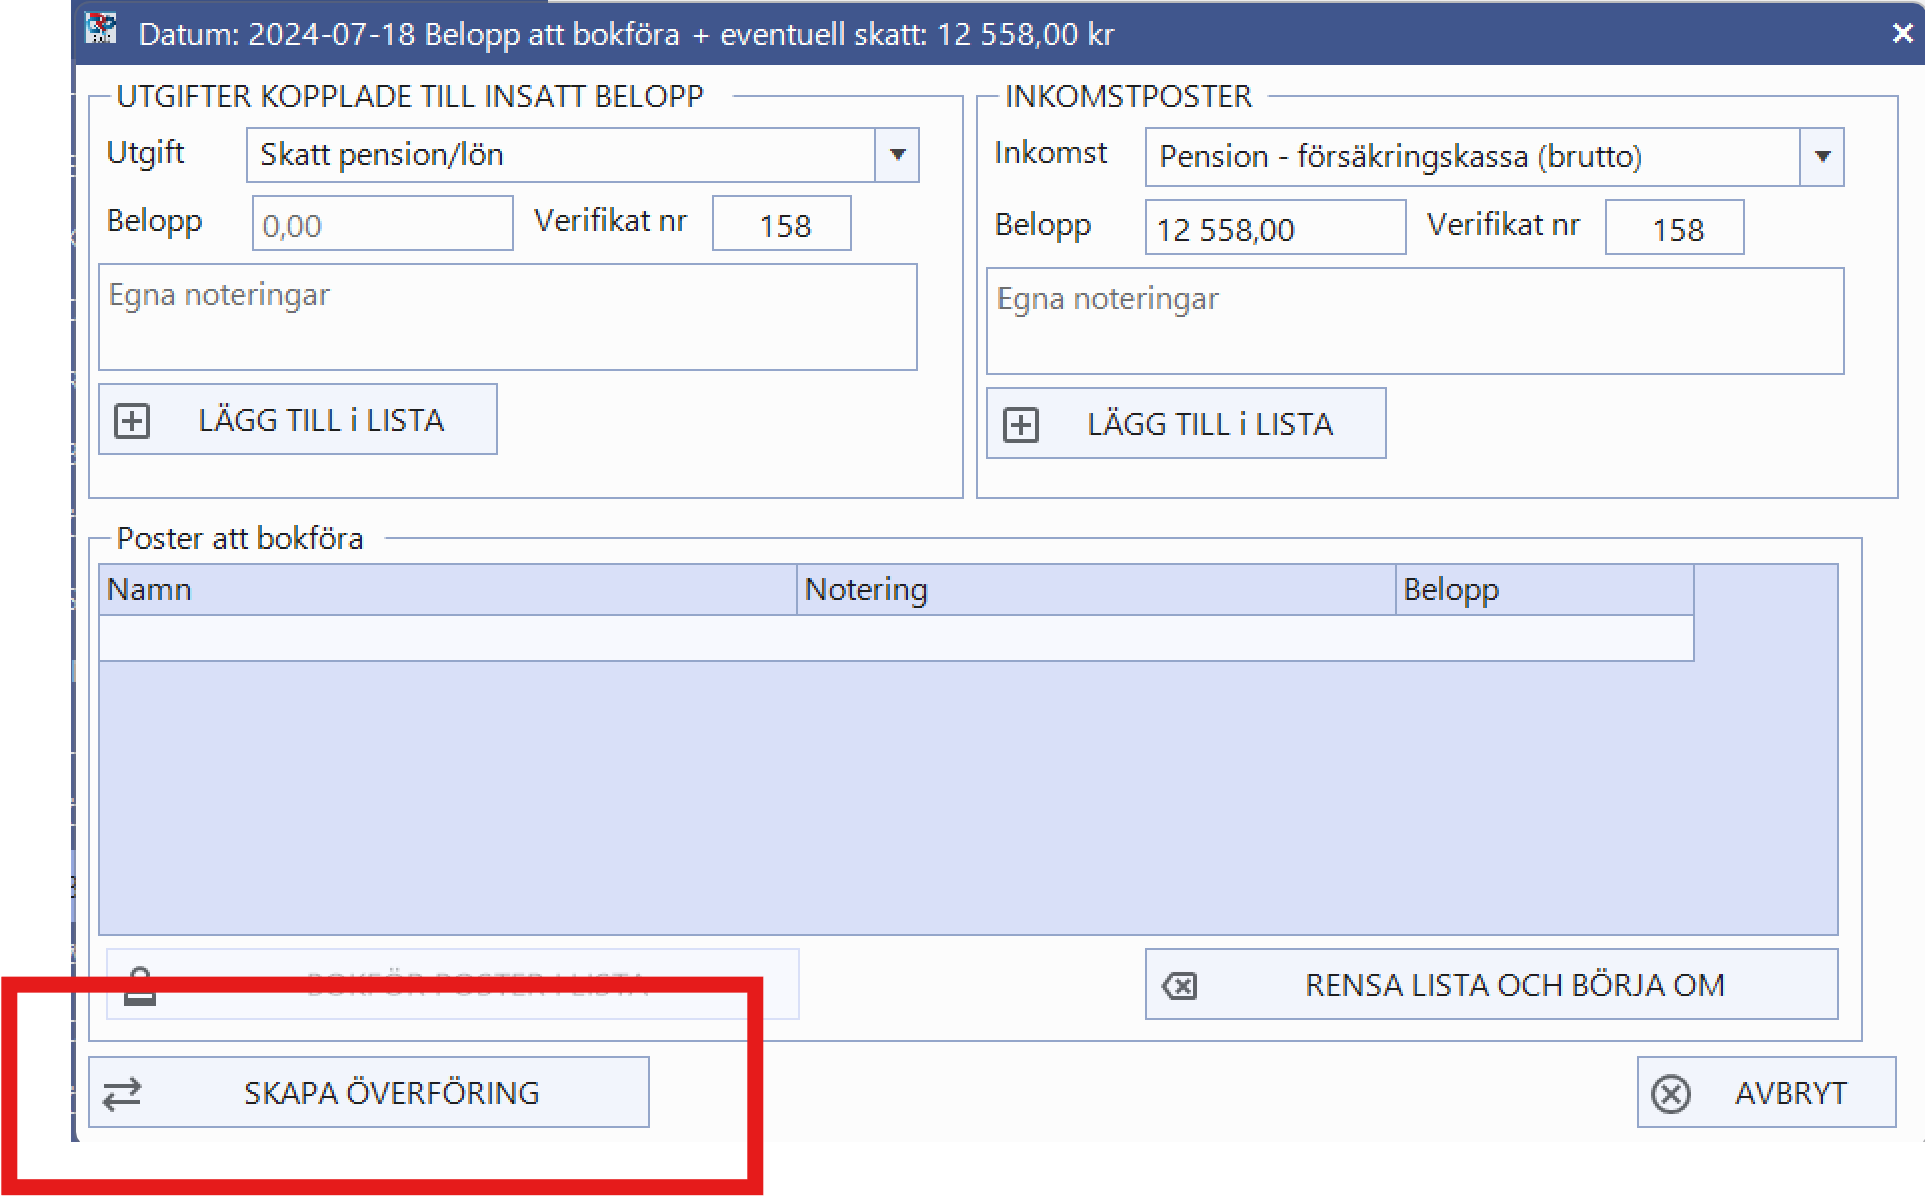This screenshot has width=1925, height=1196.
Task: Click the circled X icon on AVBRYT
Action: click(x=1671, y=1094)
